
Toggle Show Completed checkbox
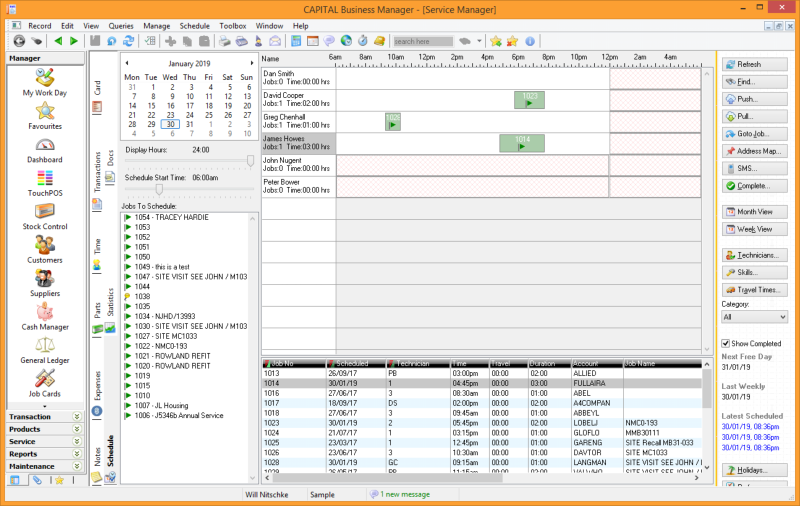726,343
